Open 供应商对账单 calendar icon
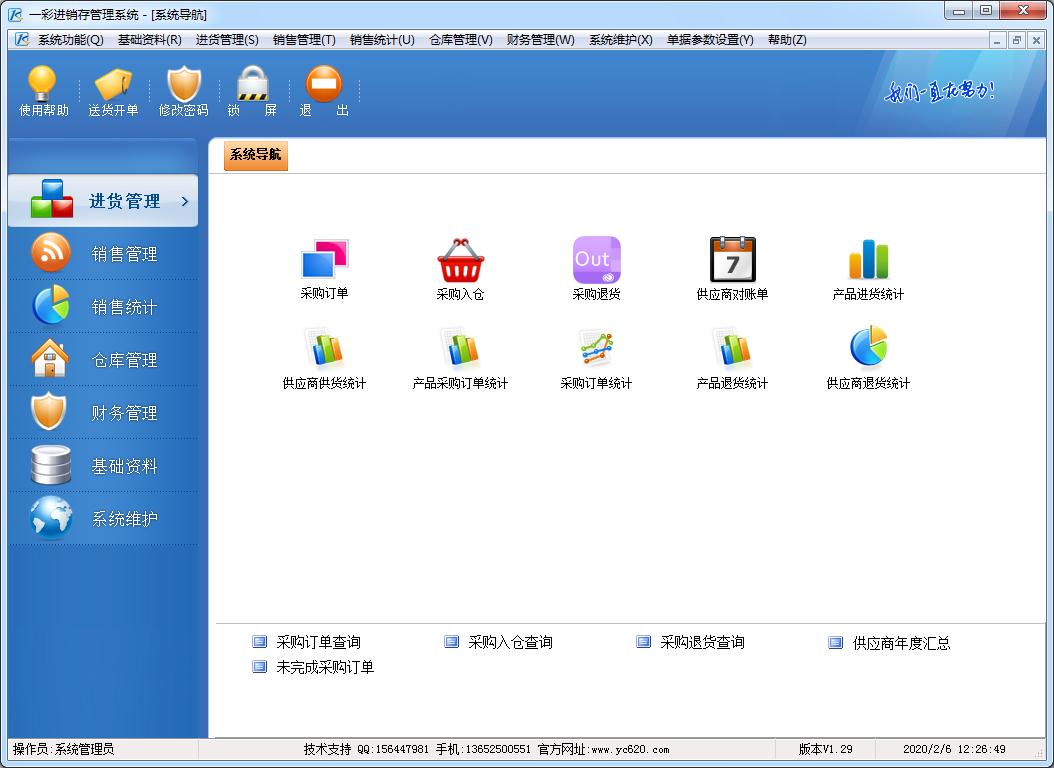 [732, 269]
